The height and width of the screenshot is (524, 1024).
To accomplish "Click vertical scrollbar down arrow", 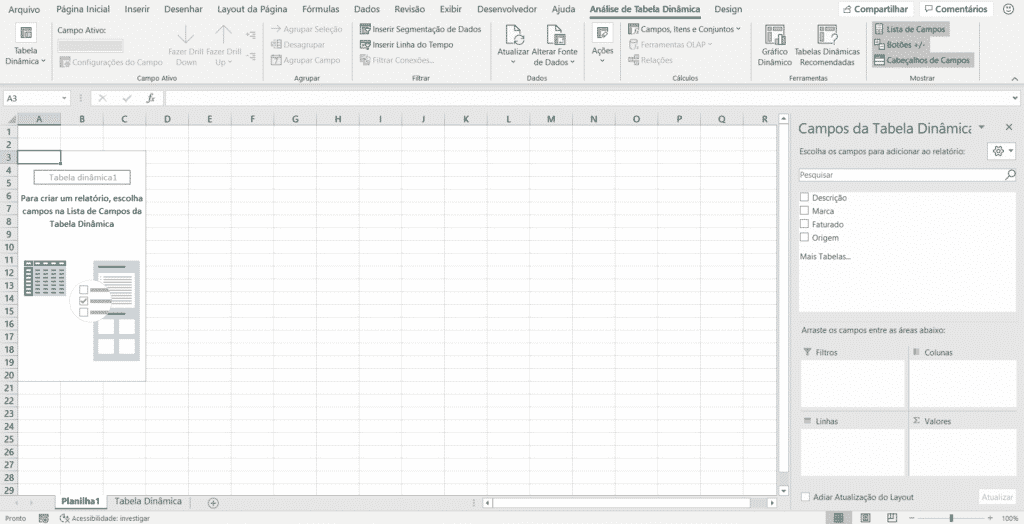I will click(784, 490).
